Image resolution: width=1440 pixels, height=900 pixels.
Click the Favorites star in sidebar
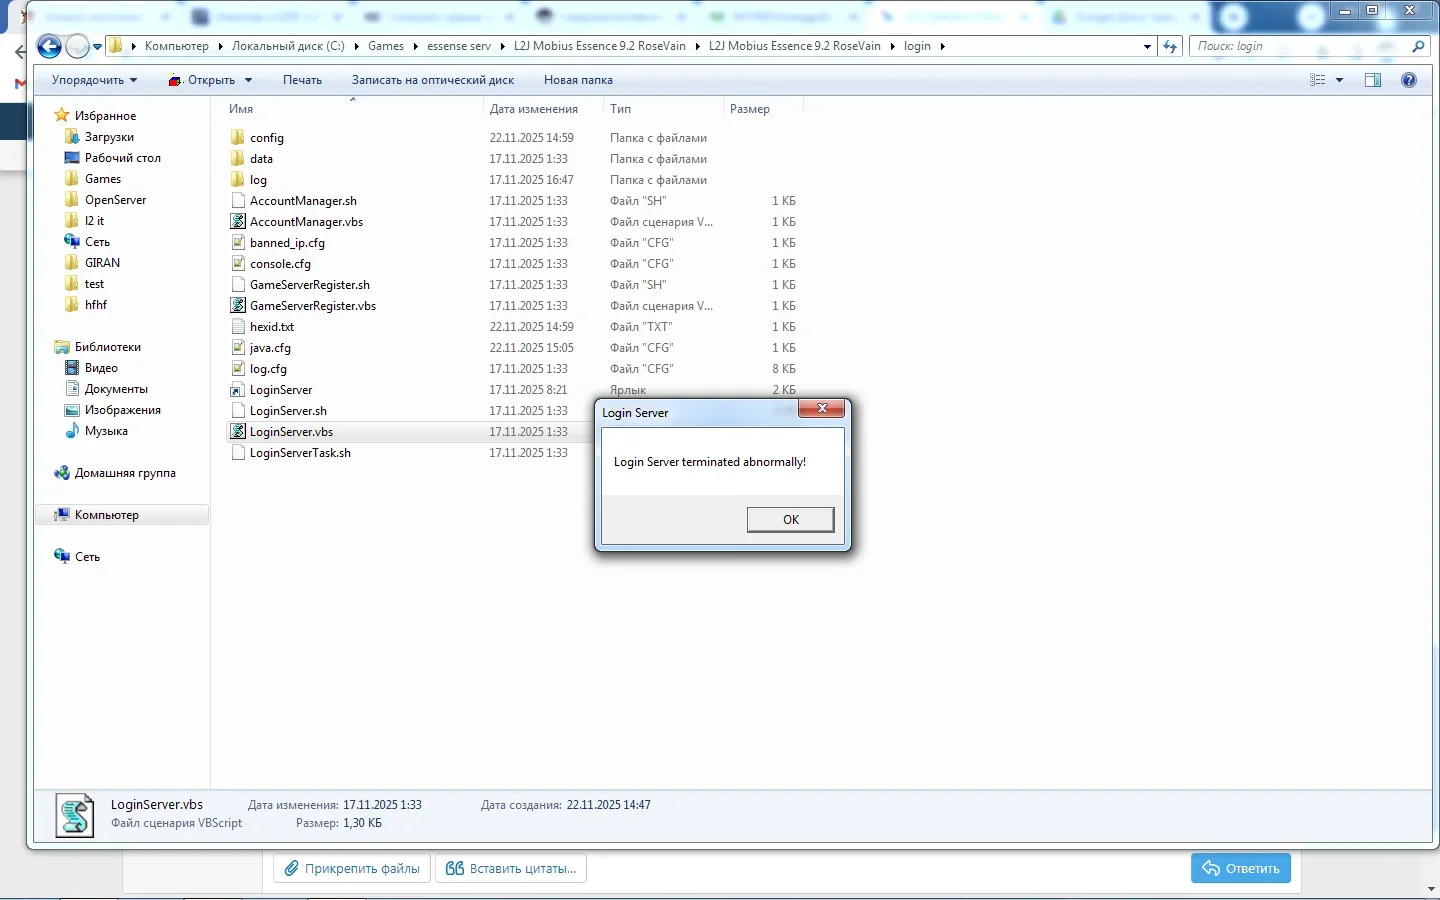(x=62, y=116)
